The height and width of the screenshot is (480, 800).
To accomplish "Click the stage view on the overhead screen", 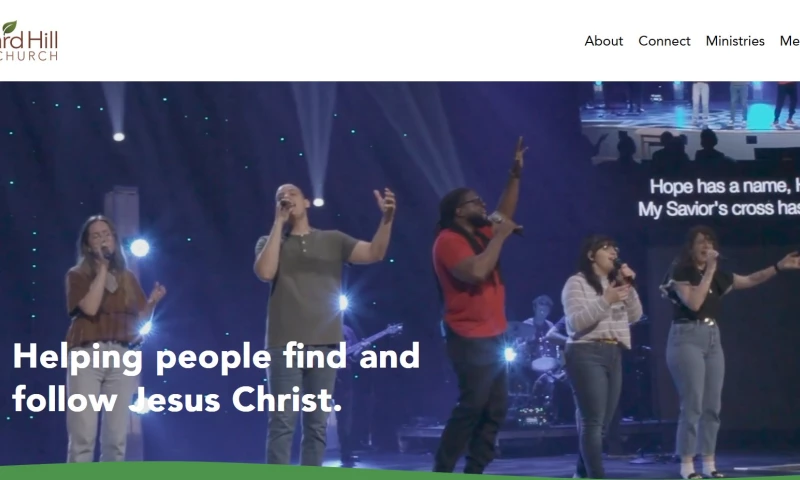I will (x=690, y=120).
